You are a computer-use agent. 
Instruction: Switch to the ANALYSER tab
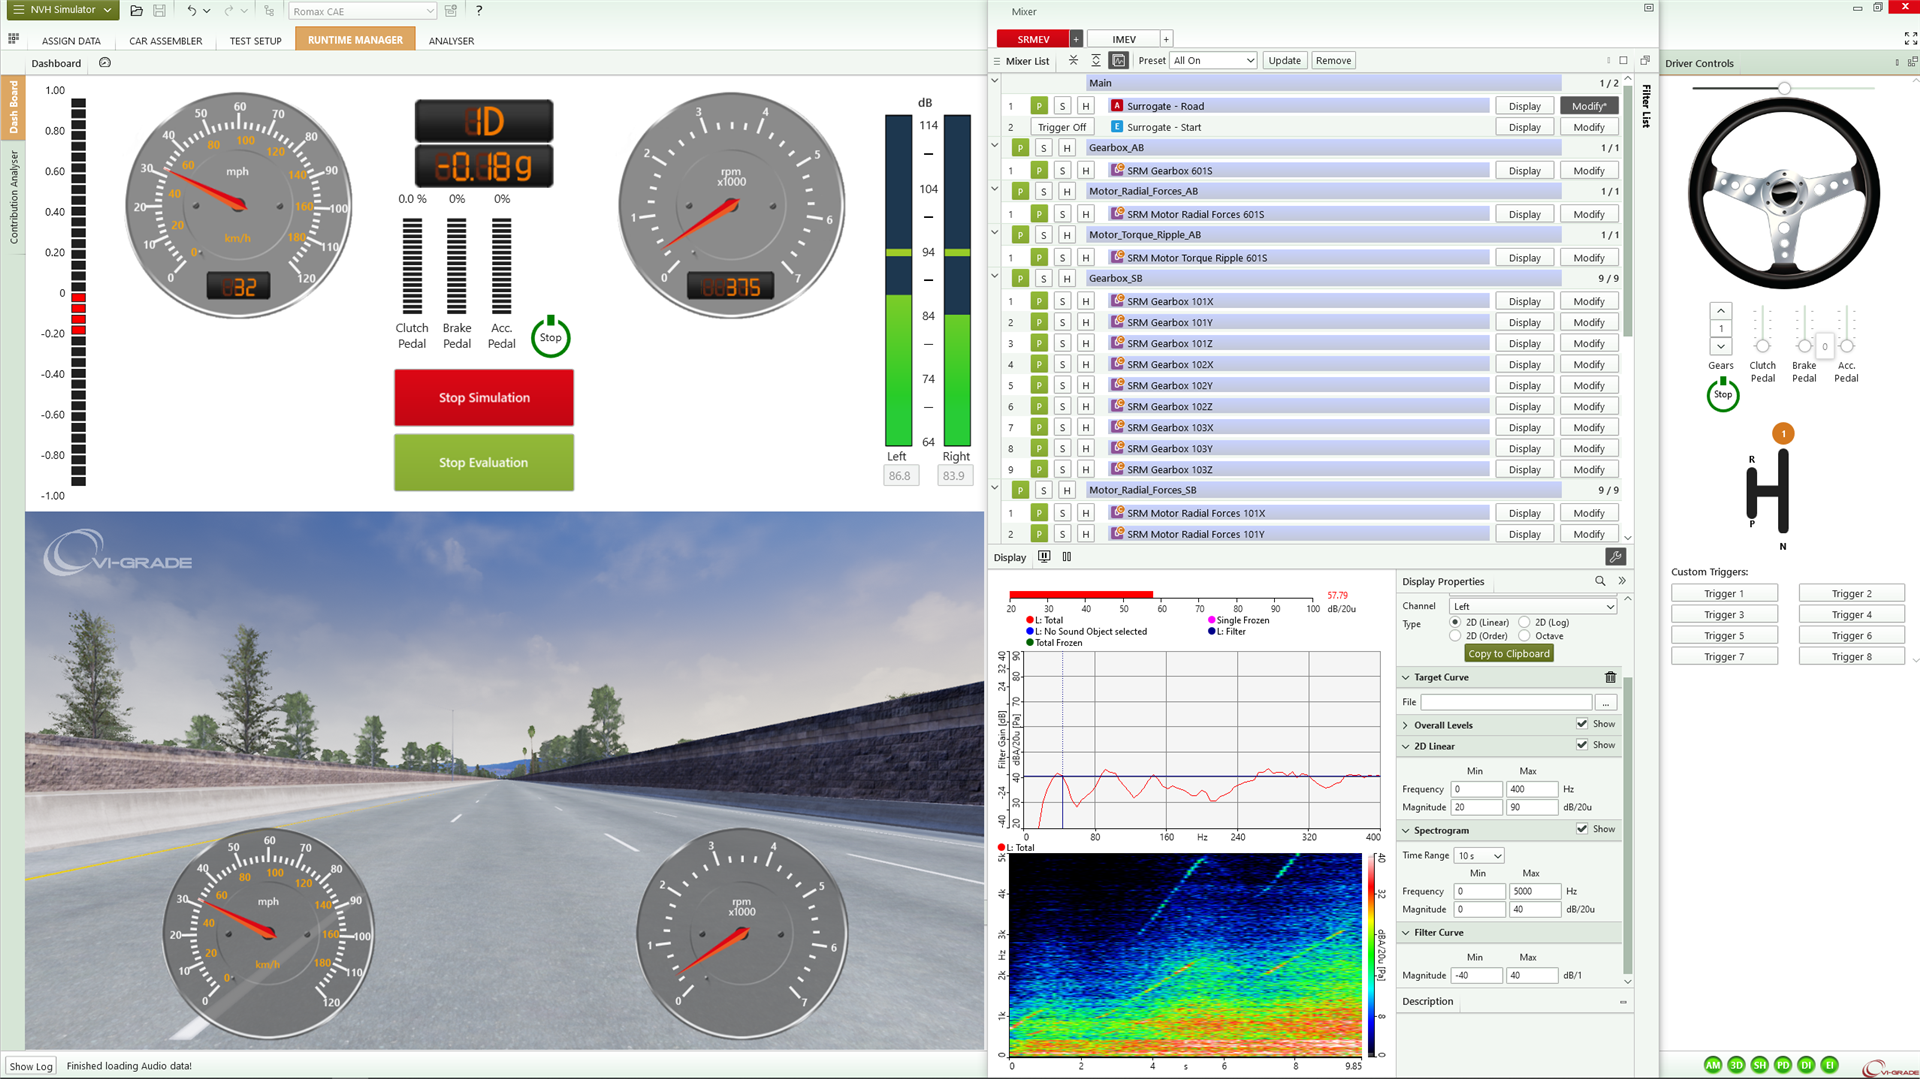click(451, 41)
